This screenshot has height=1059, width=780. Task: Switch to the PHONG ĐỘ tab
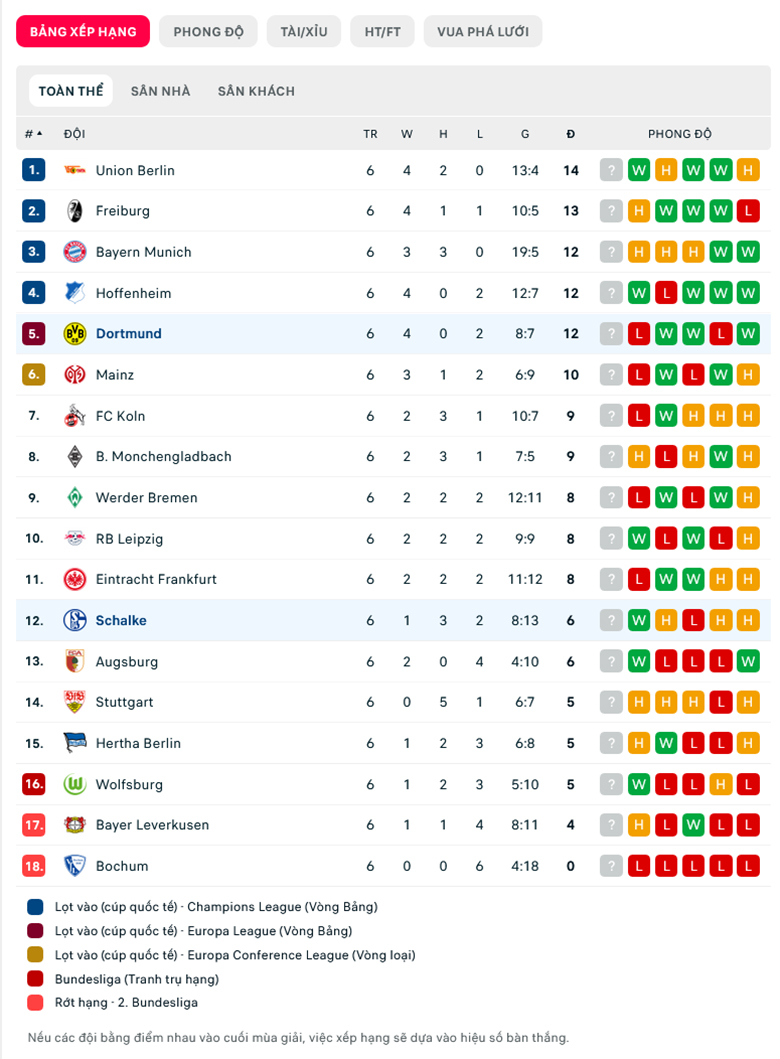pos(208,32)
